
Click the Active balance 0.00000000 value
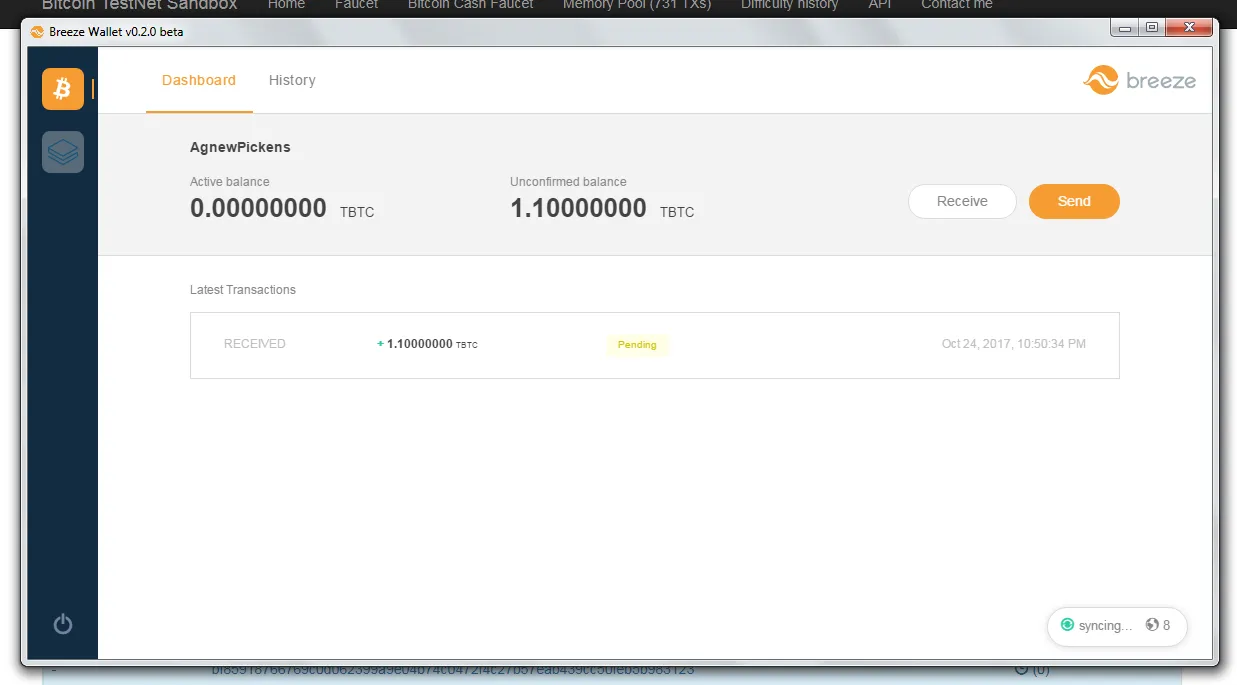click(258, 208)
